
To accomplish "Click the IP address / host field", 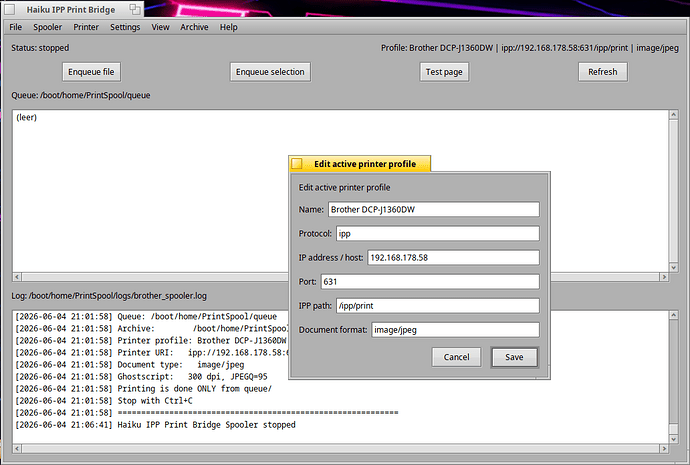I will (453, 257).
